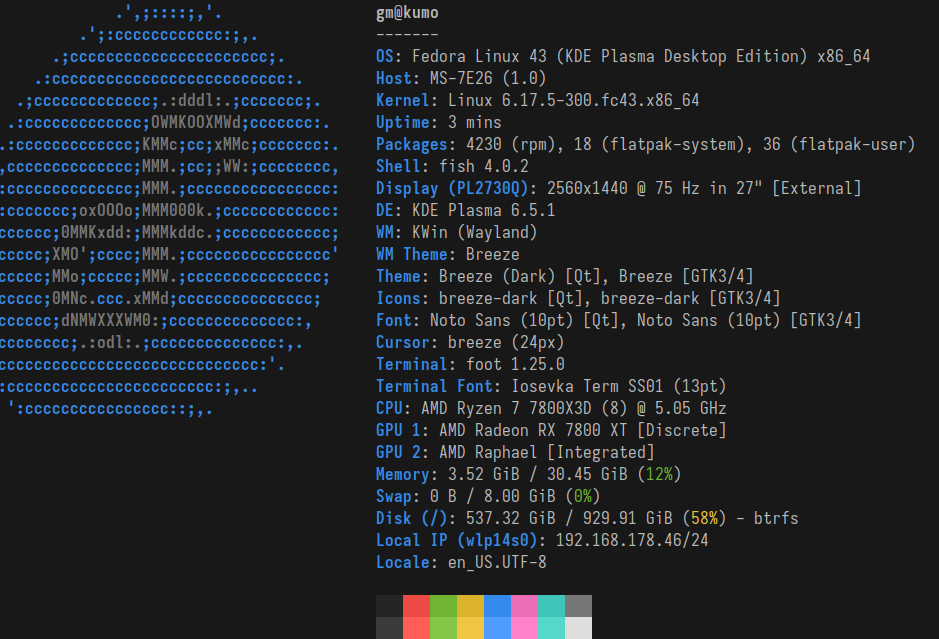Click the gm@kumo username header
Screen dimensions: 939x639
(407, 13)
